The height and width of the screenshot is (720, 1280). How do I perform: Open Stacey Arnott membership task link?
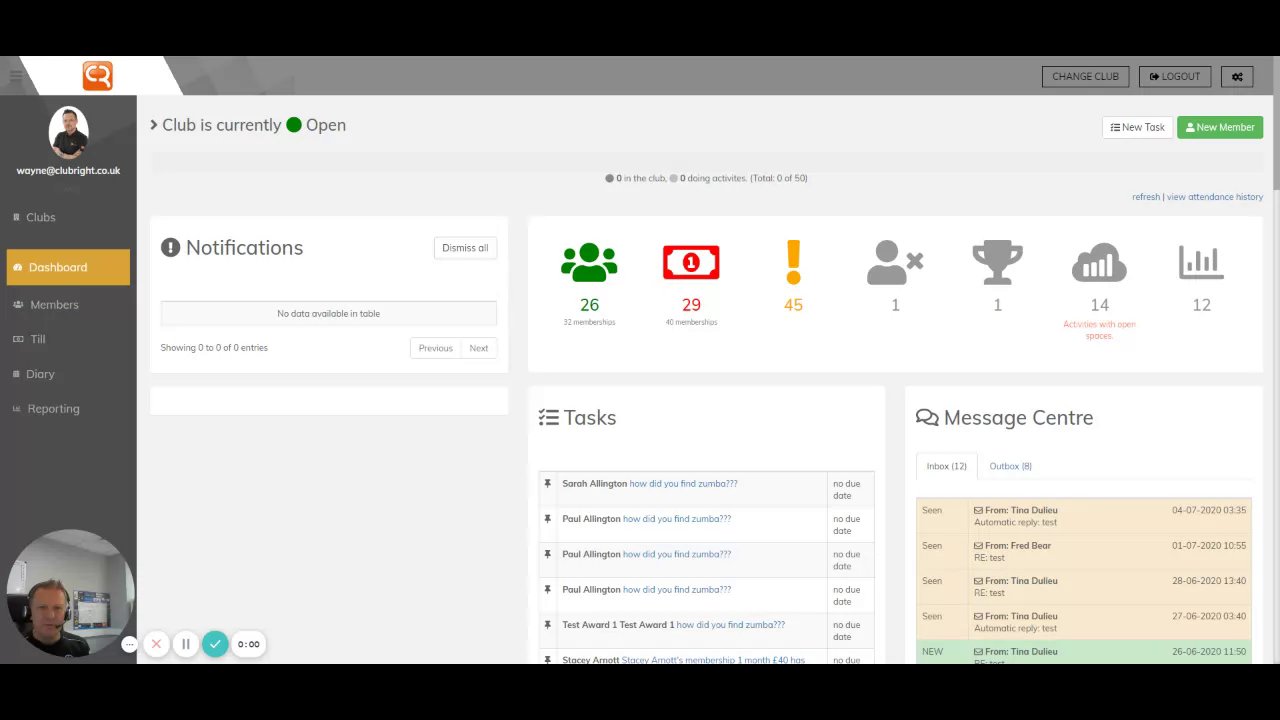[713, 660]
